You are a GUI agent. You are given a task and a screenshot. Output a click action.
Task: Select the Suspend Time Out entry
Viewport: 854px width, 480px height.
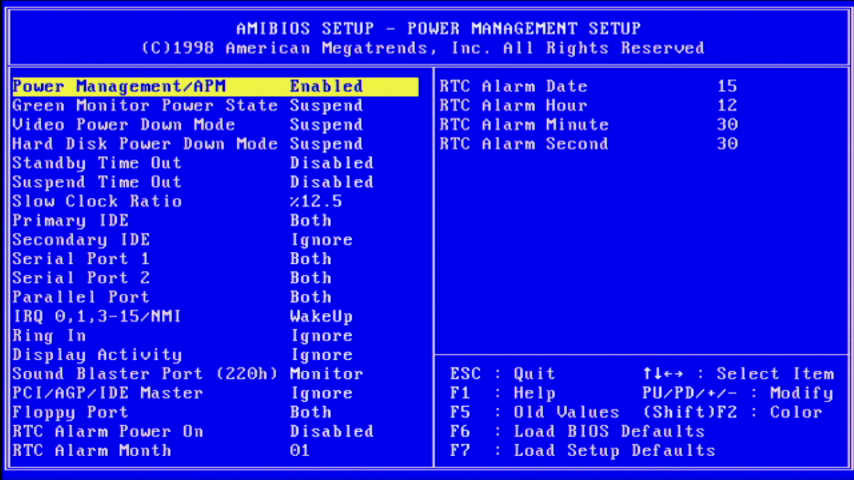click(97, 182)
